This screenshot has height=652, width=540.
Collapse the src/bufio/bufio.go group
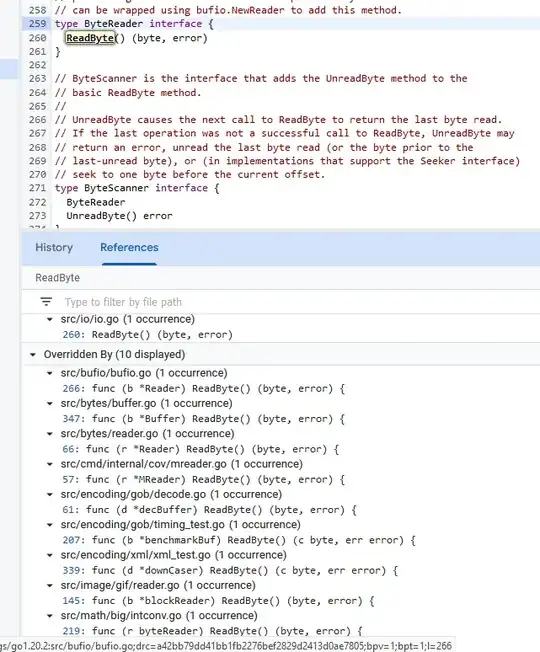pyautogui.click(x=50, y=373)
